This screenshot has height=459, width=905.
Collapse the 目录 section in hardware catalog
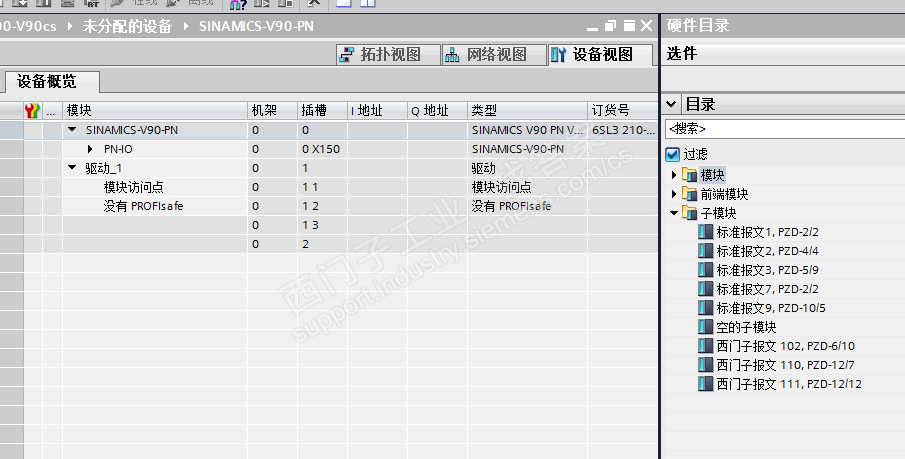click(x=671, y=105)
